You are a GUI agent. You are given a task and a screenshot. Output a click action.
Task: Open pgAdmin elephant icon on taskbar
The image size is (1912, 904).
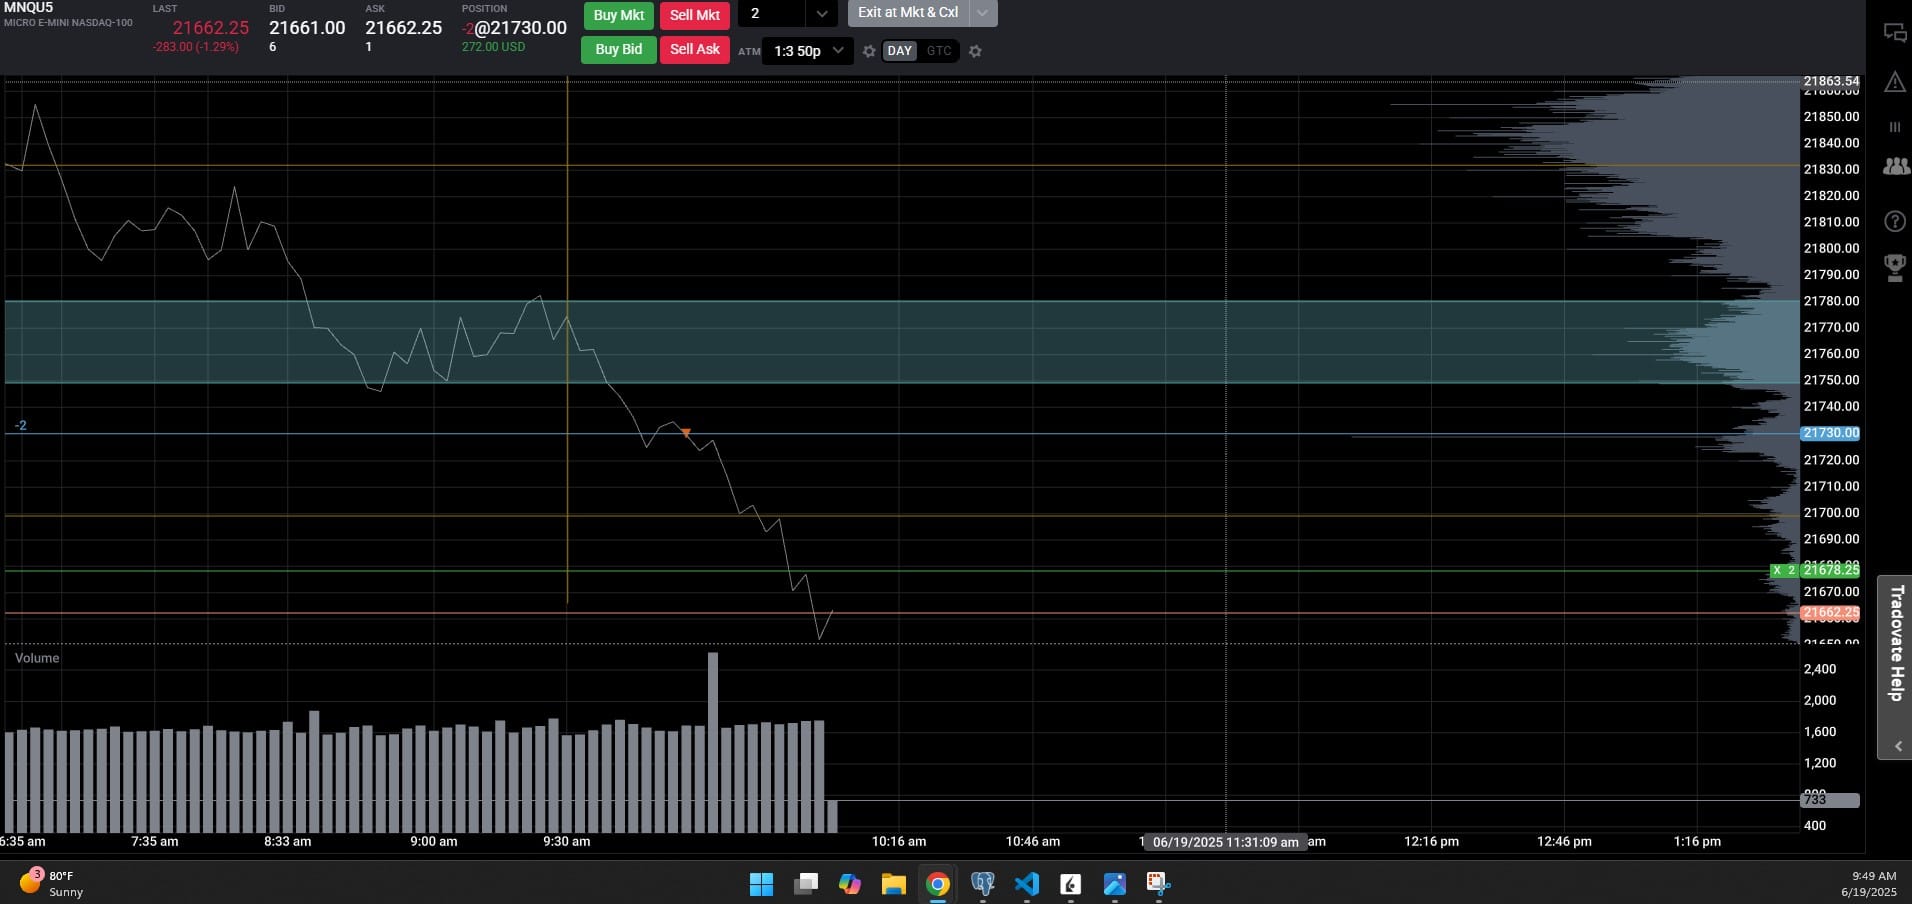point(982,884)
